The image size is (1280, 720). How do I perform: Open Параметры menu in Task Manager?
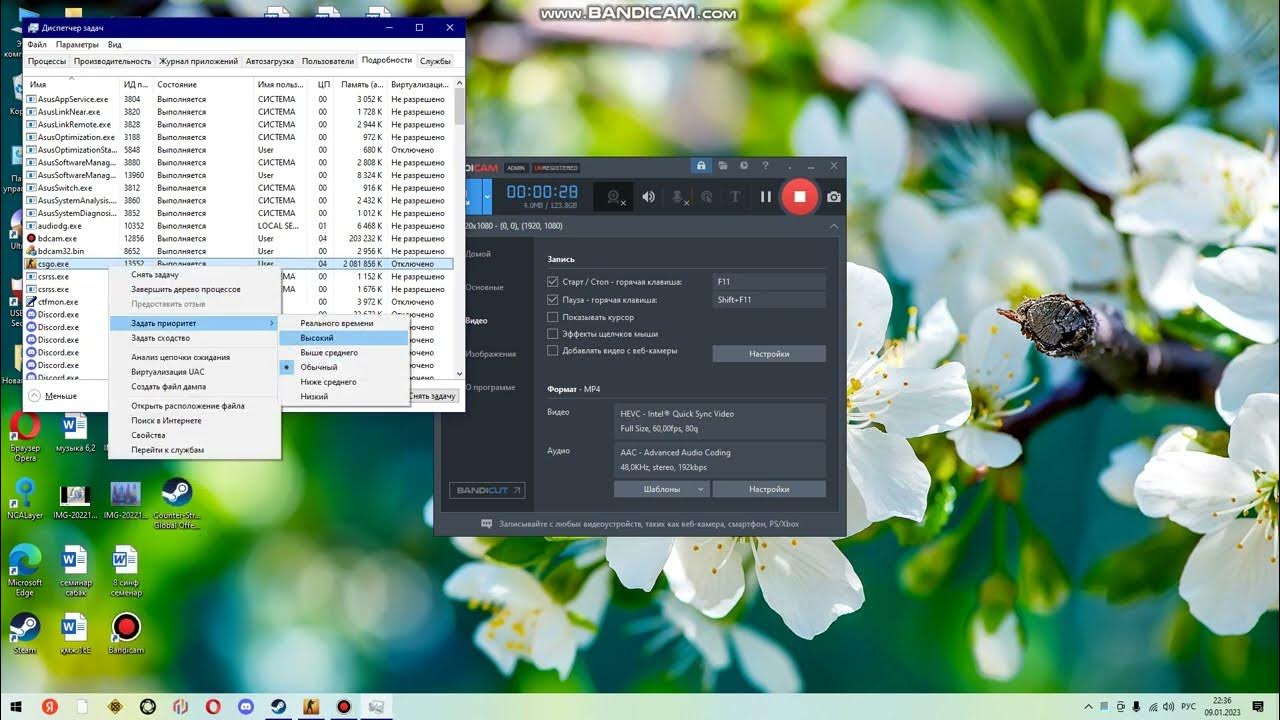77,45
